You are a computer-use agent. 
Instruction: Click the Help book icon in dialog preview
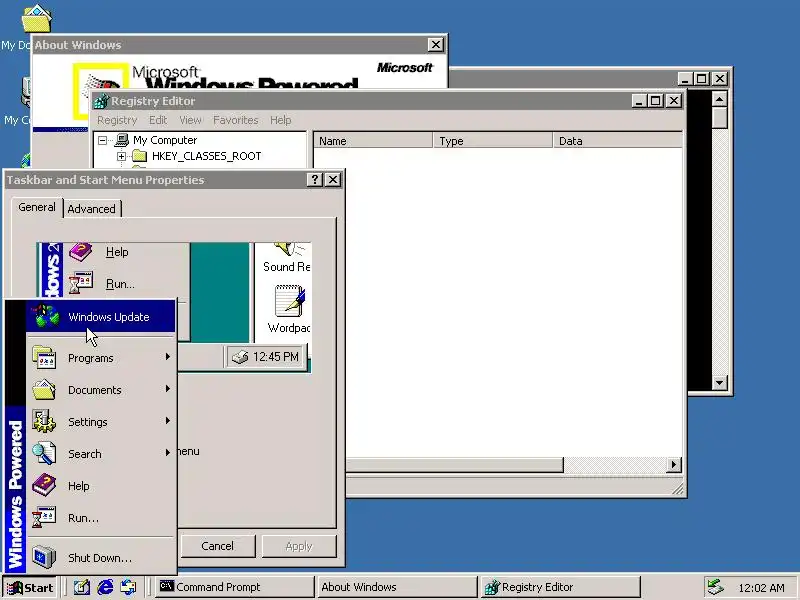(x=81, y=252)
